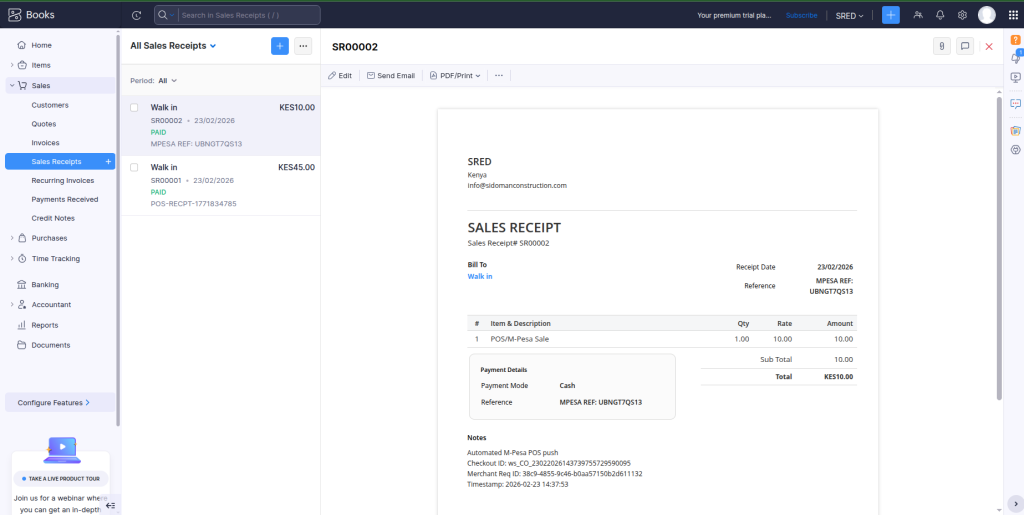
Task: Open the circular assistant icon in right rail
Action: [x=1016, y=149]
